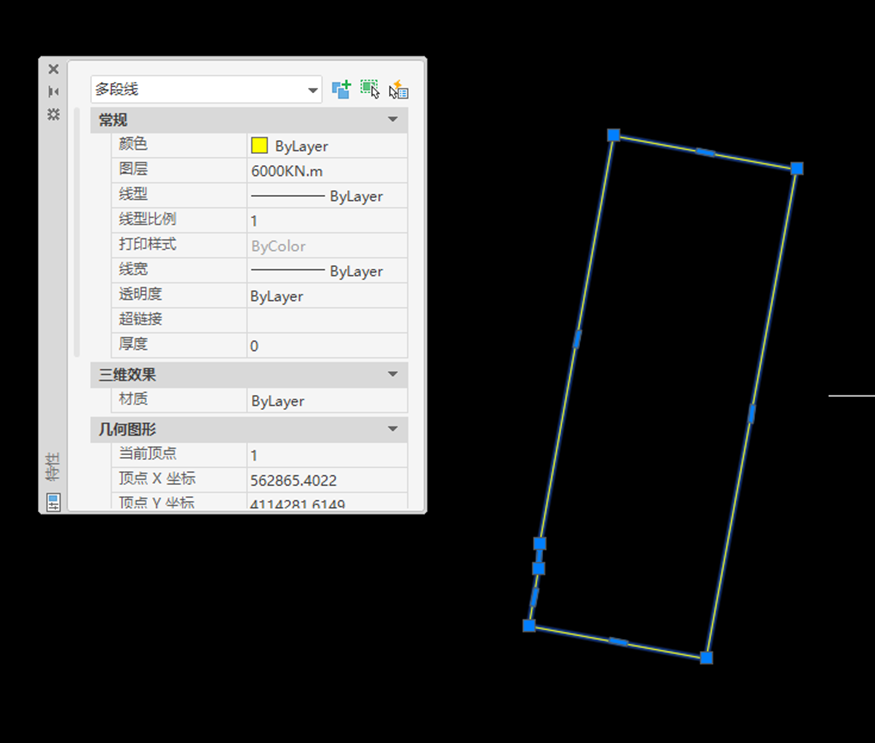The image size is (875, 743).
Task: Select the 厚度 property label
Action: click(133, 344)
